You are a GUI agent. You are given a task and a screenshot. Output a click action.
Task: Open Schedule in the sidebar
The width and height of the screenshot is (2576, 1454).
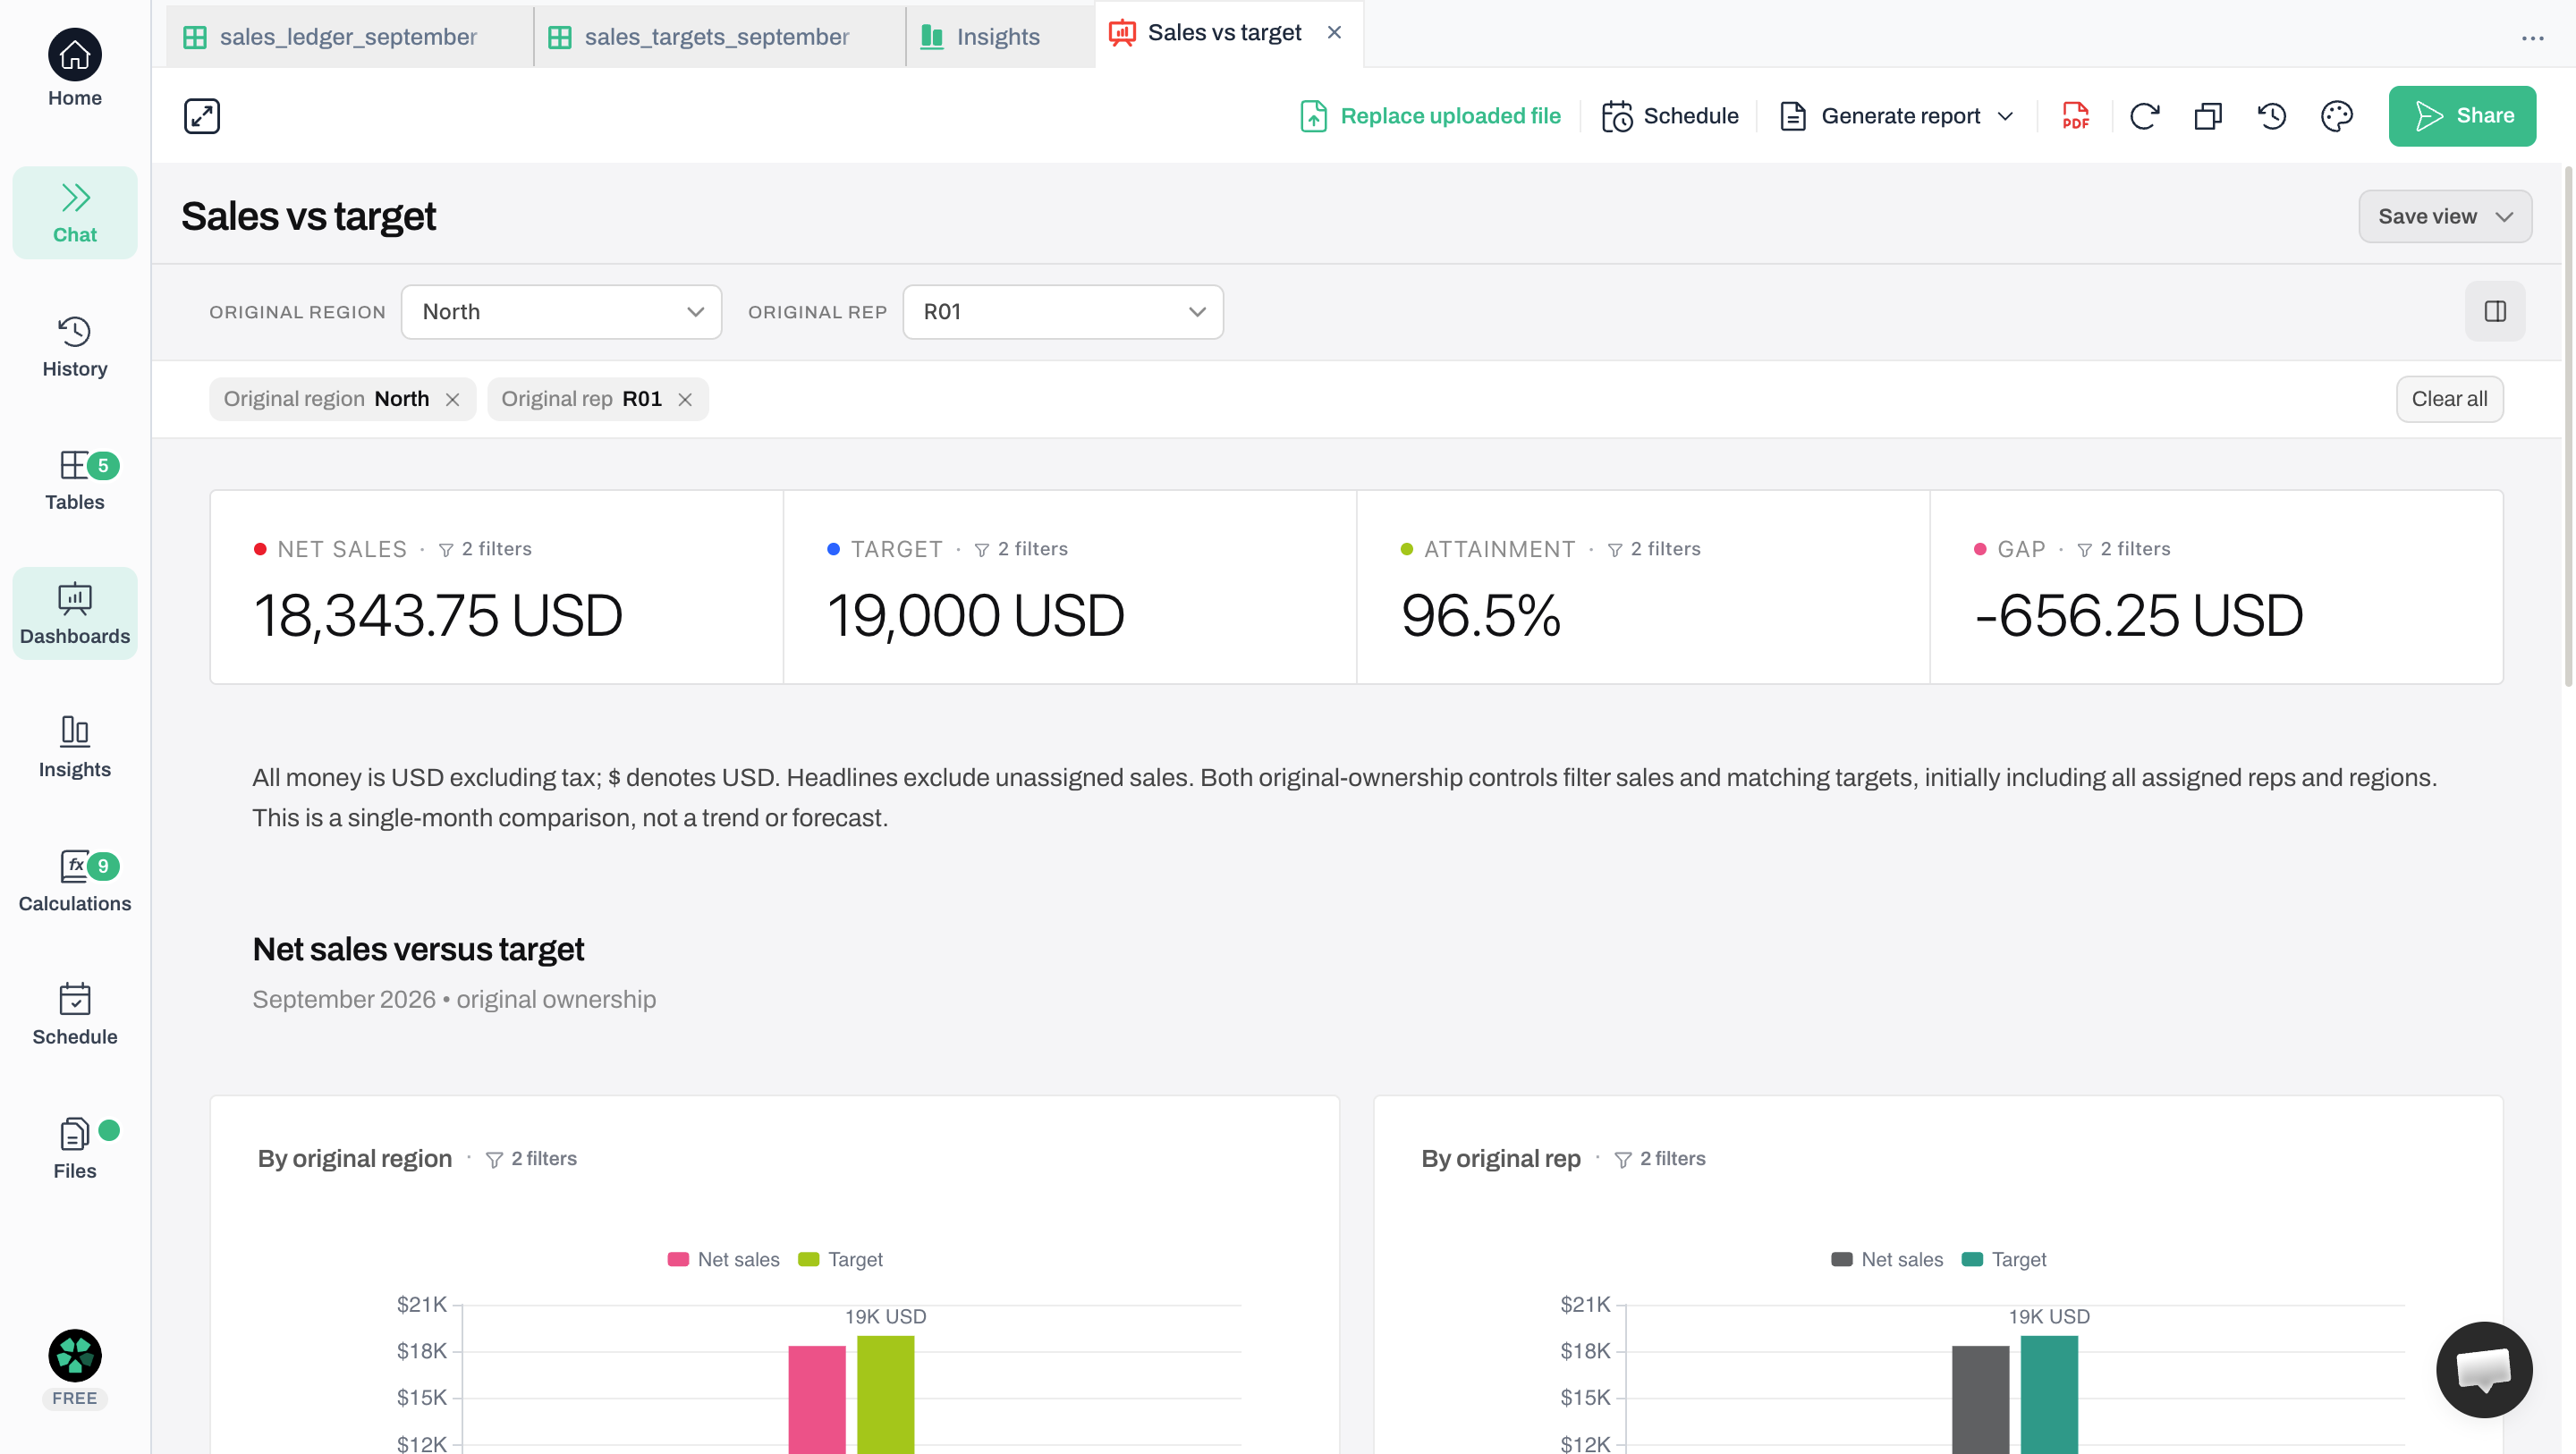click(x=75, y=1014)
